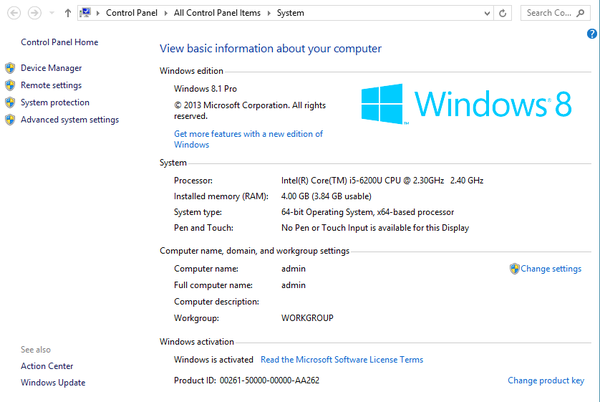Read the Microsoft Software License Terms
Viewport: 600px width, 402px height.
point(342,360)
